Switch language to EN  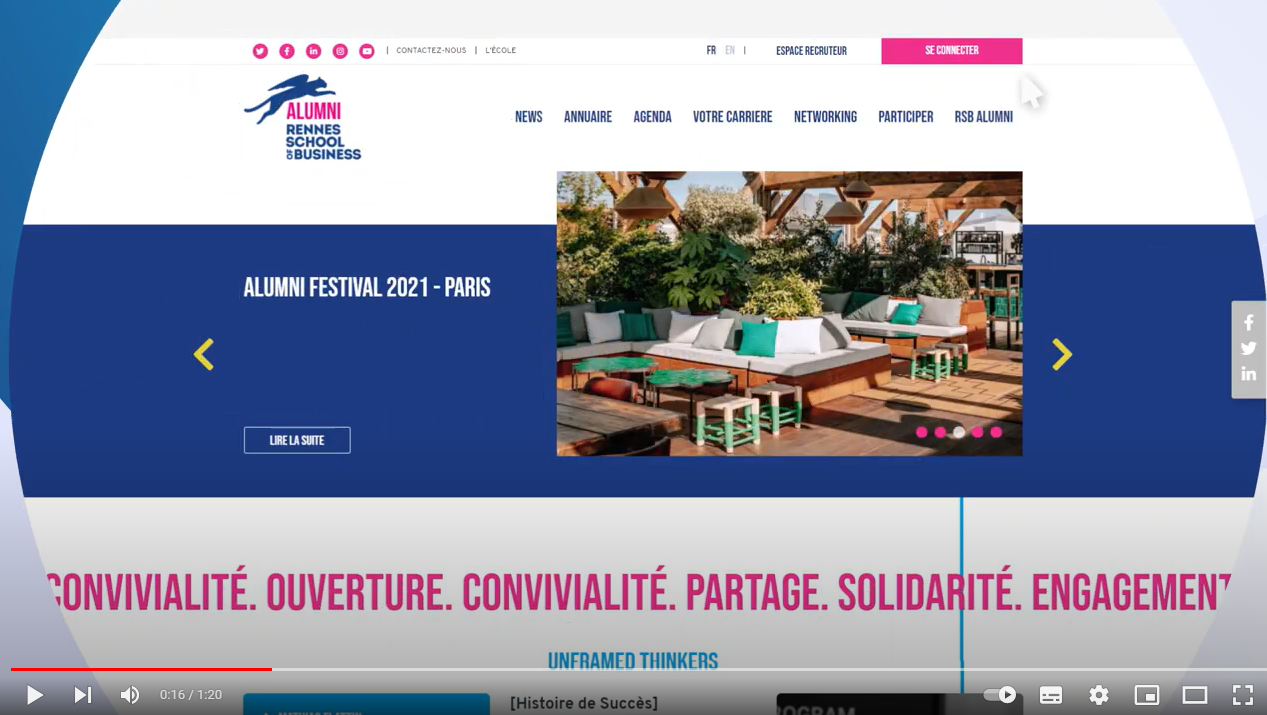730,50
